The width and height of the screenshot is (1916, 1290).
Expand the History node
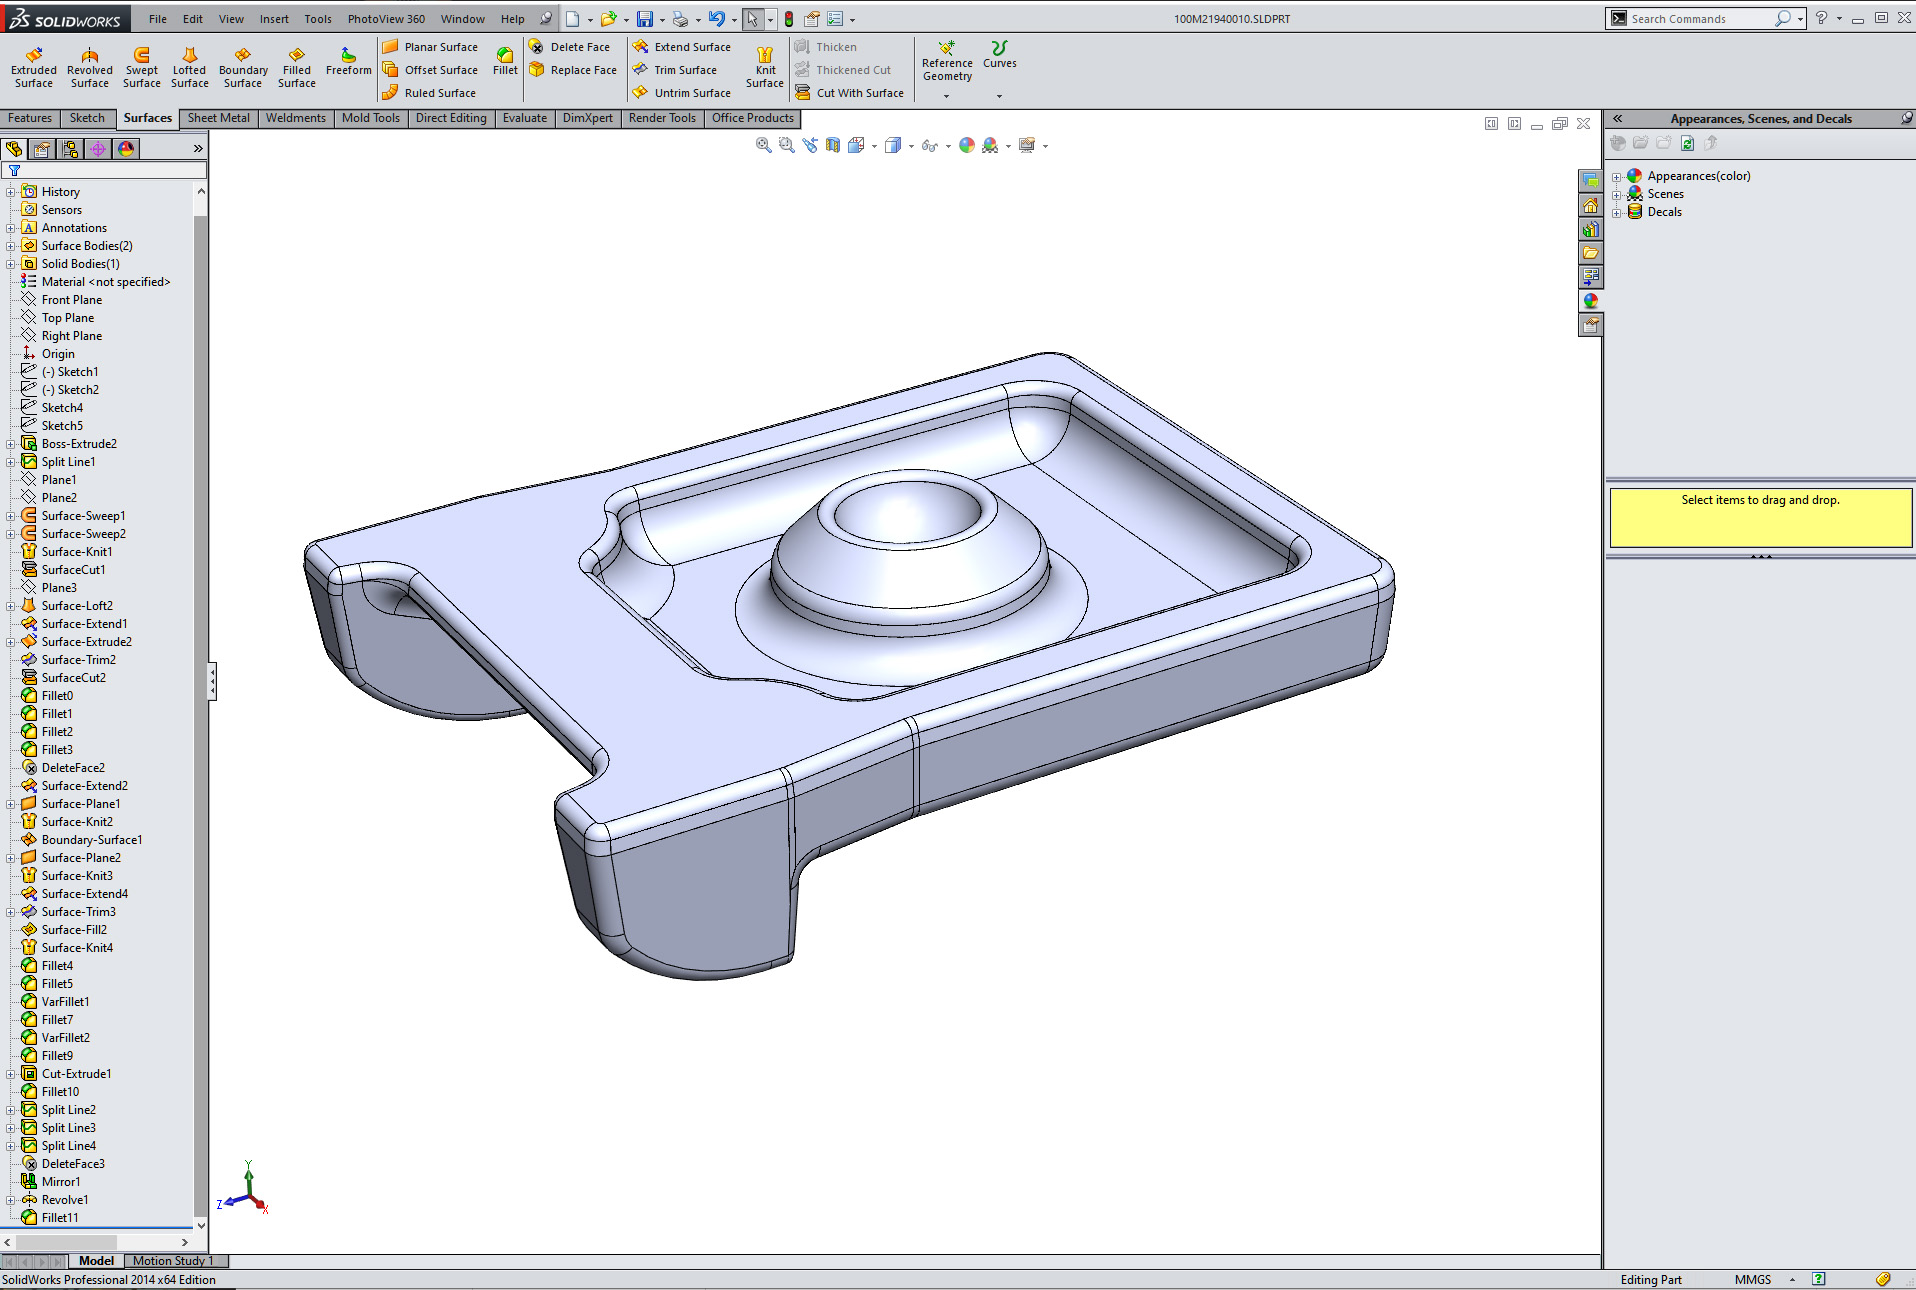coord(11,192)
